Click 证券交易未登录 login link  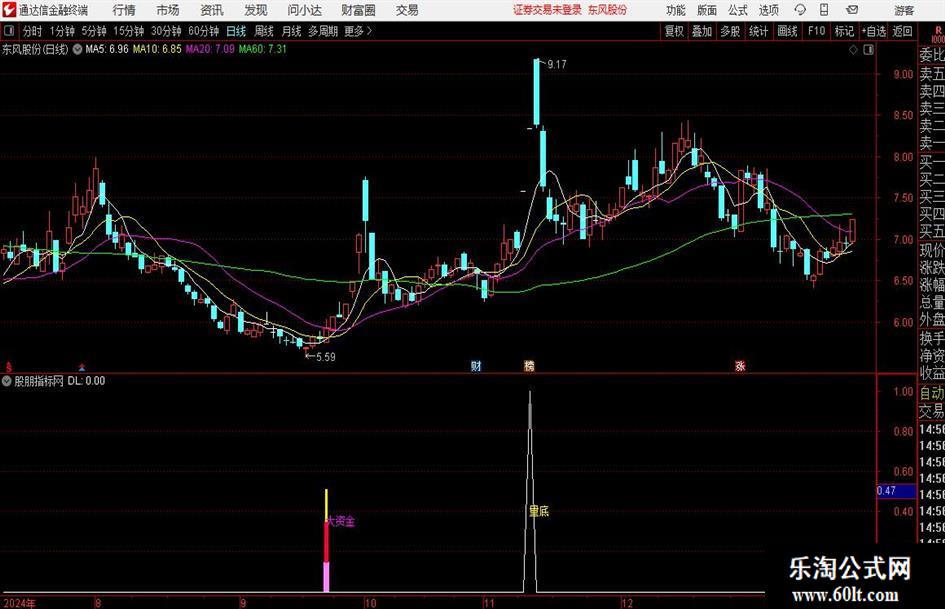click(x=547, y=10)
